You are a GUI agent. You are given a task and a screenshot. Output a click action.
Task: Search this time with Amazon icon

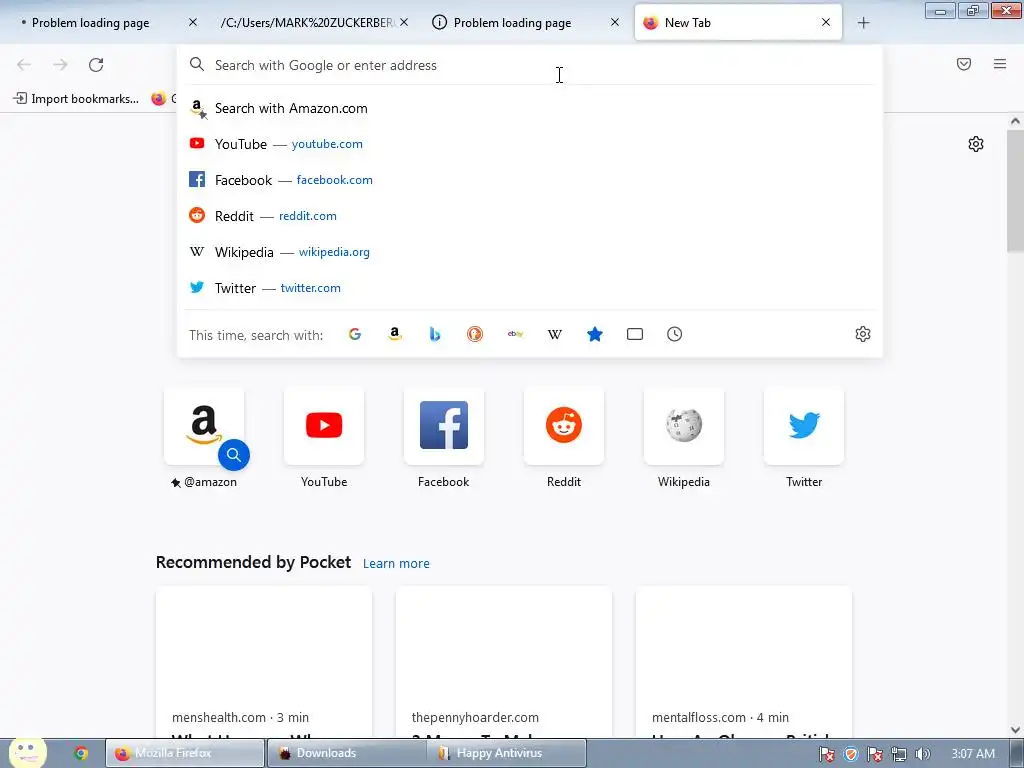click(394, 334)
